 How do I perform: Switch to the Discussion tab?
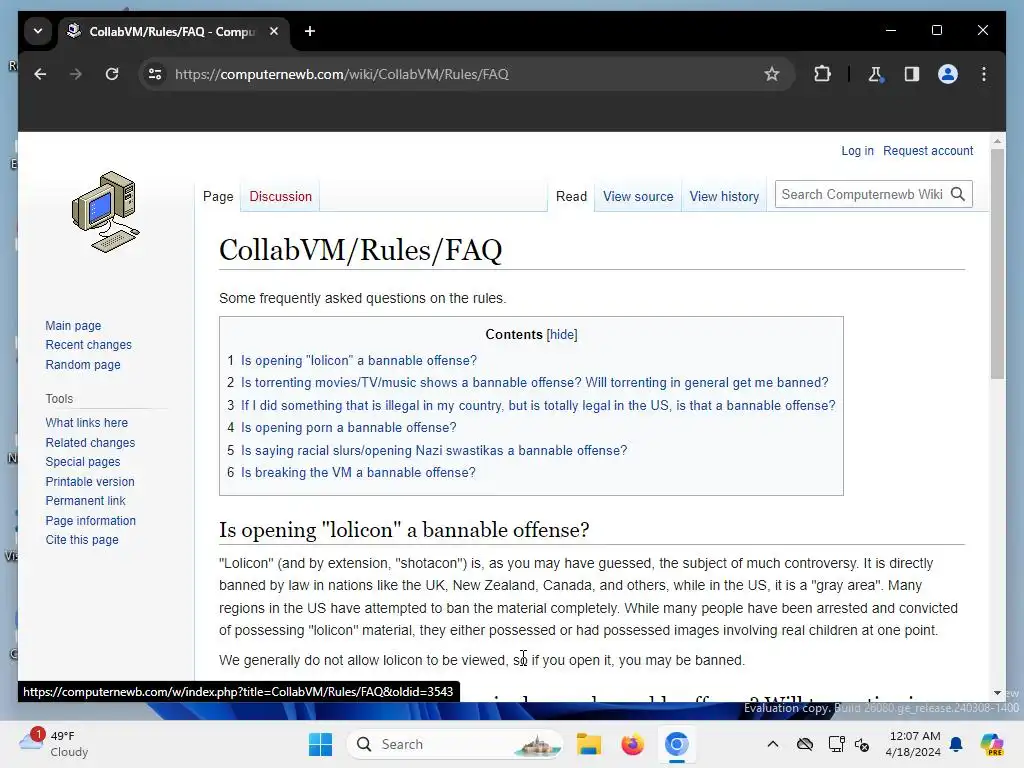[280, 197]
